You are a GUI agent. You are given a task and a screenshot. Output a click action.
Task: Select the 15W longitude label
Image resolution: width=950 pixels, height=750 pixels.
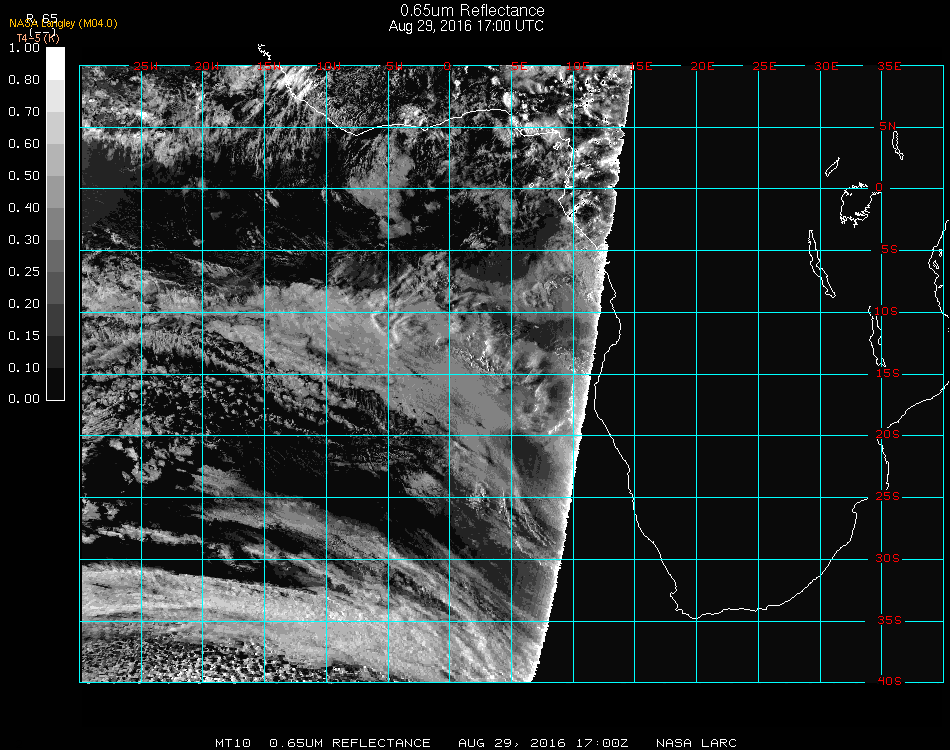268,66
